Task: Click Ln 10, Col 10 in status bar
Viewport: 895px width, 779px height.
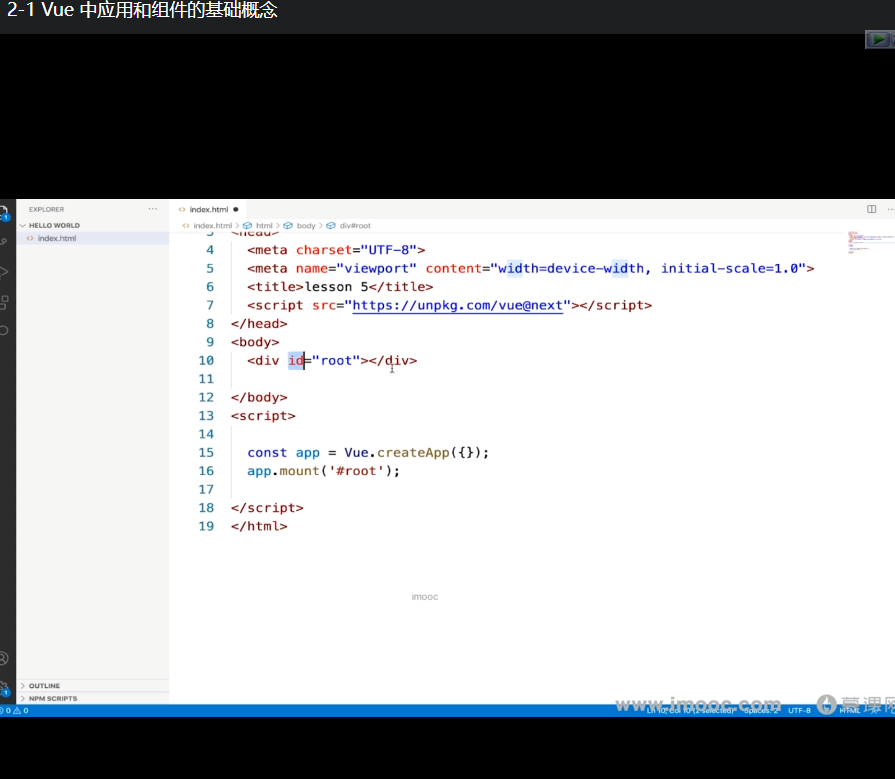Action: [691, 711]
